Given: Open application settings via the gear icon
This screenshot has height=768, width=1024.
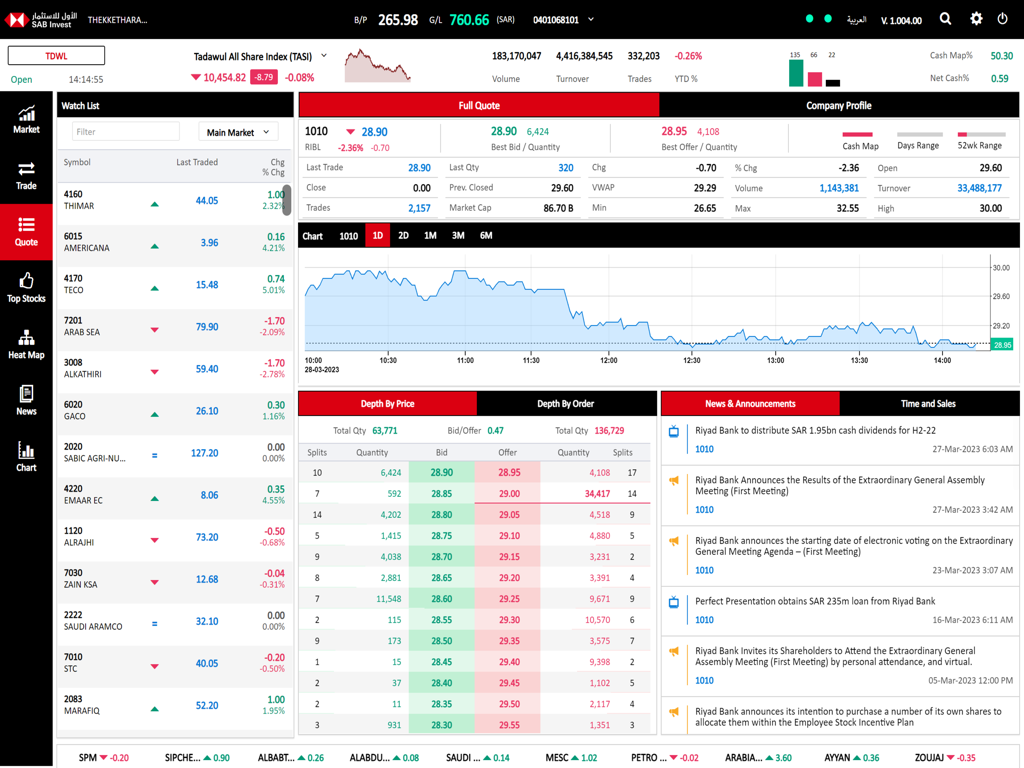Looking at the screenshot, I should 975,17.
